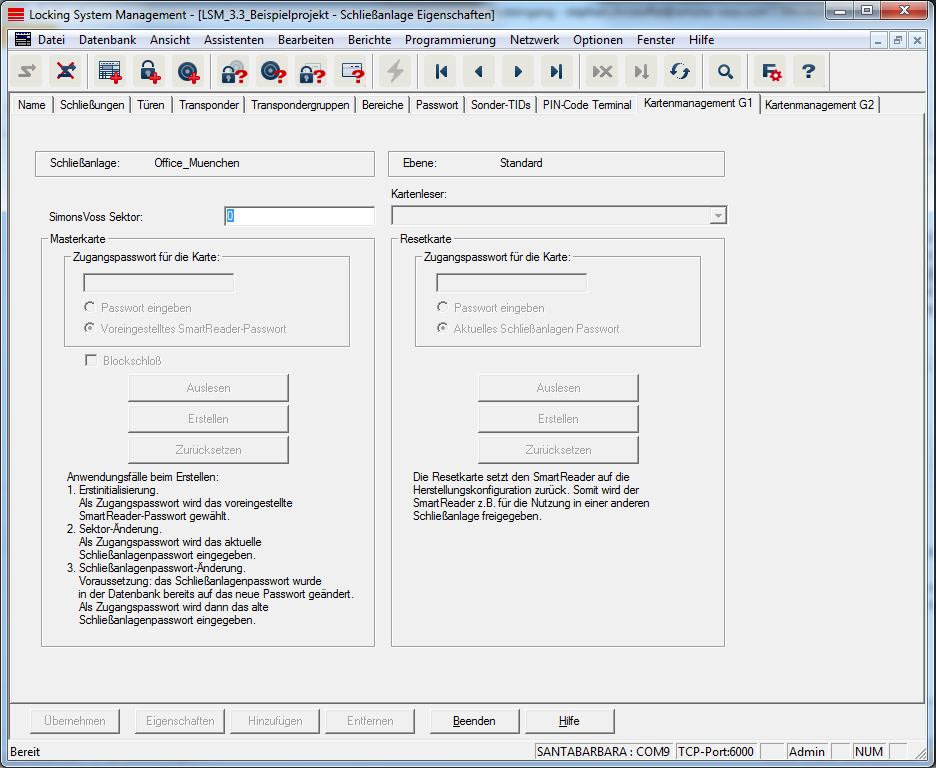The width and height of the screenshot is (936, 768).
Task: Tick the Blockschloß checkbox
Action: pyautogui.click(x=92, y=361)
